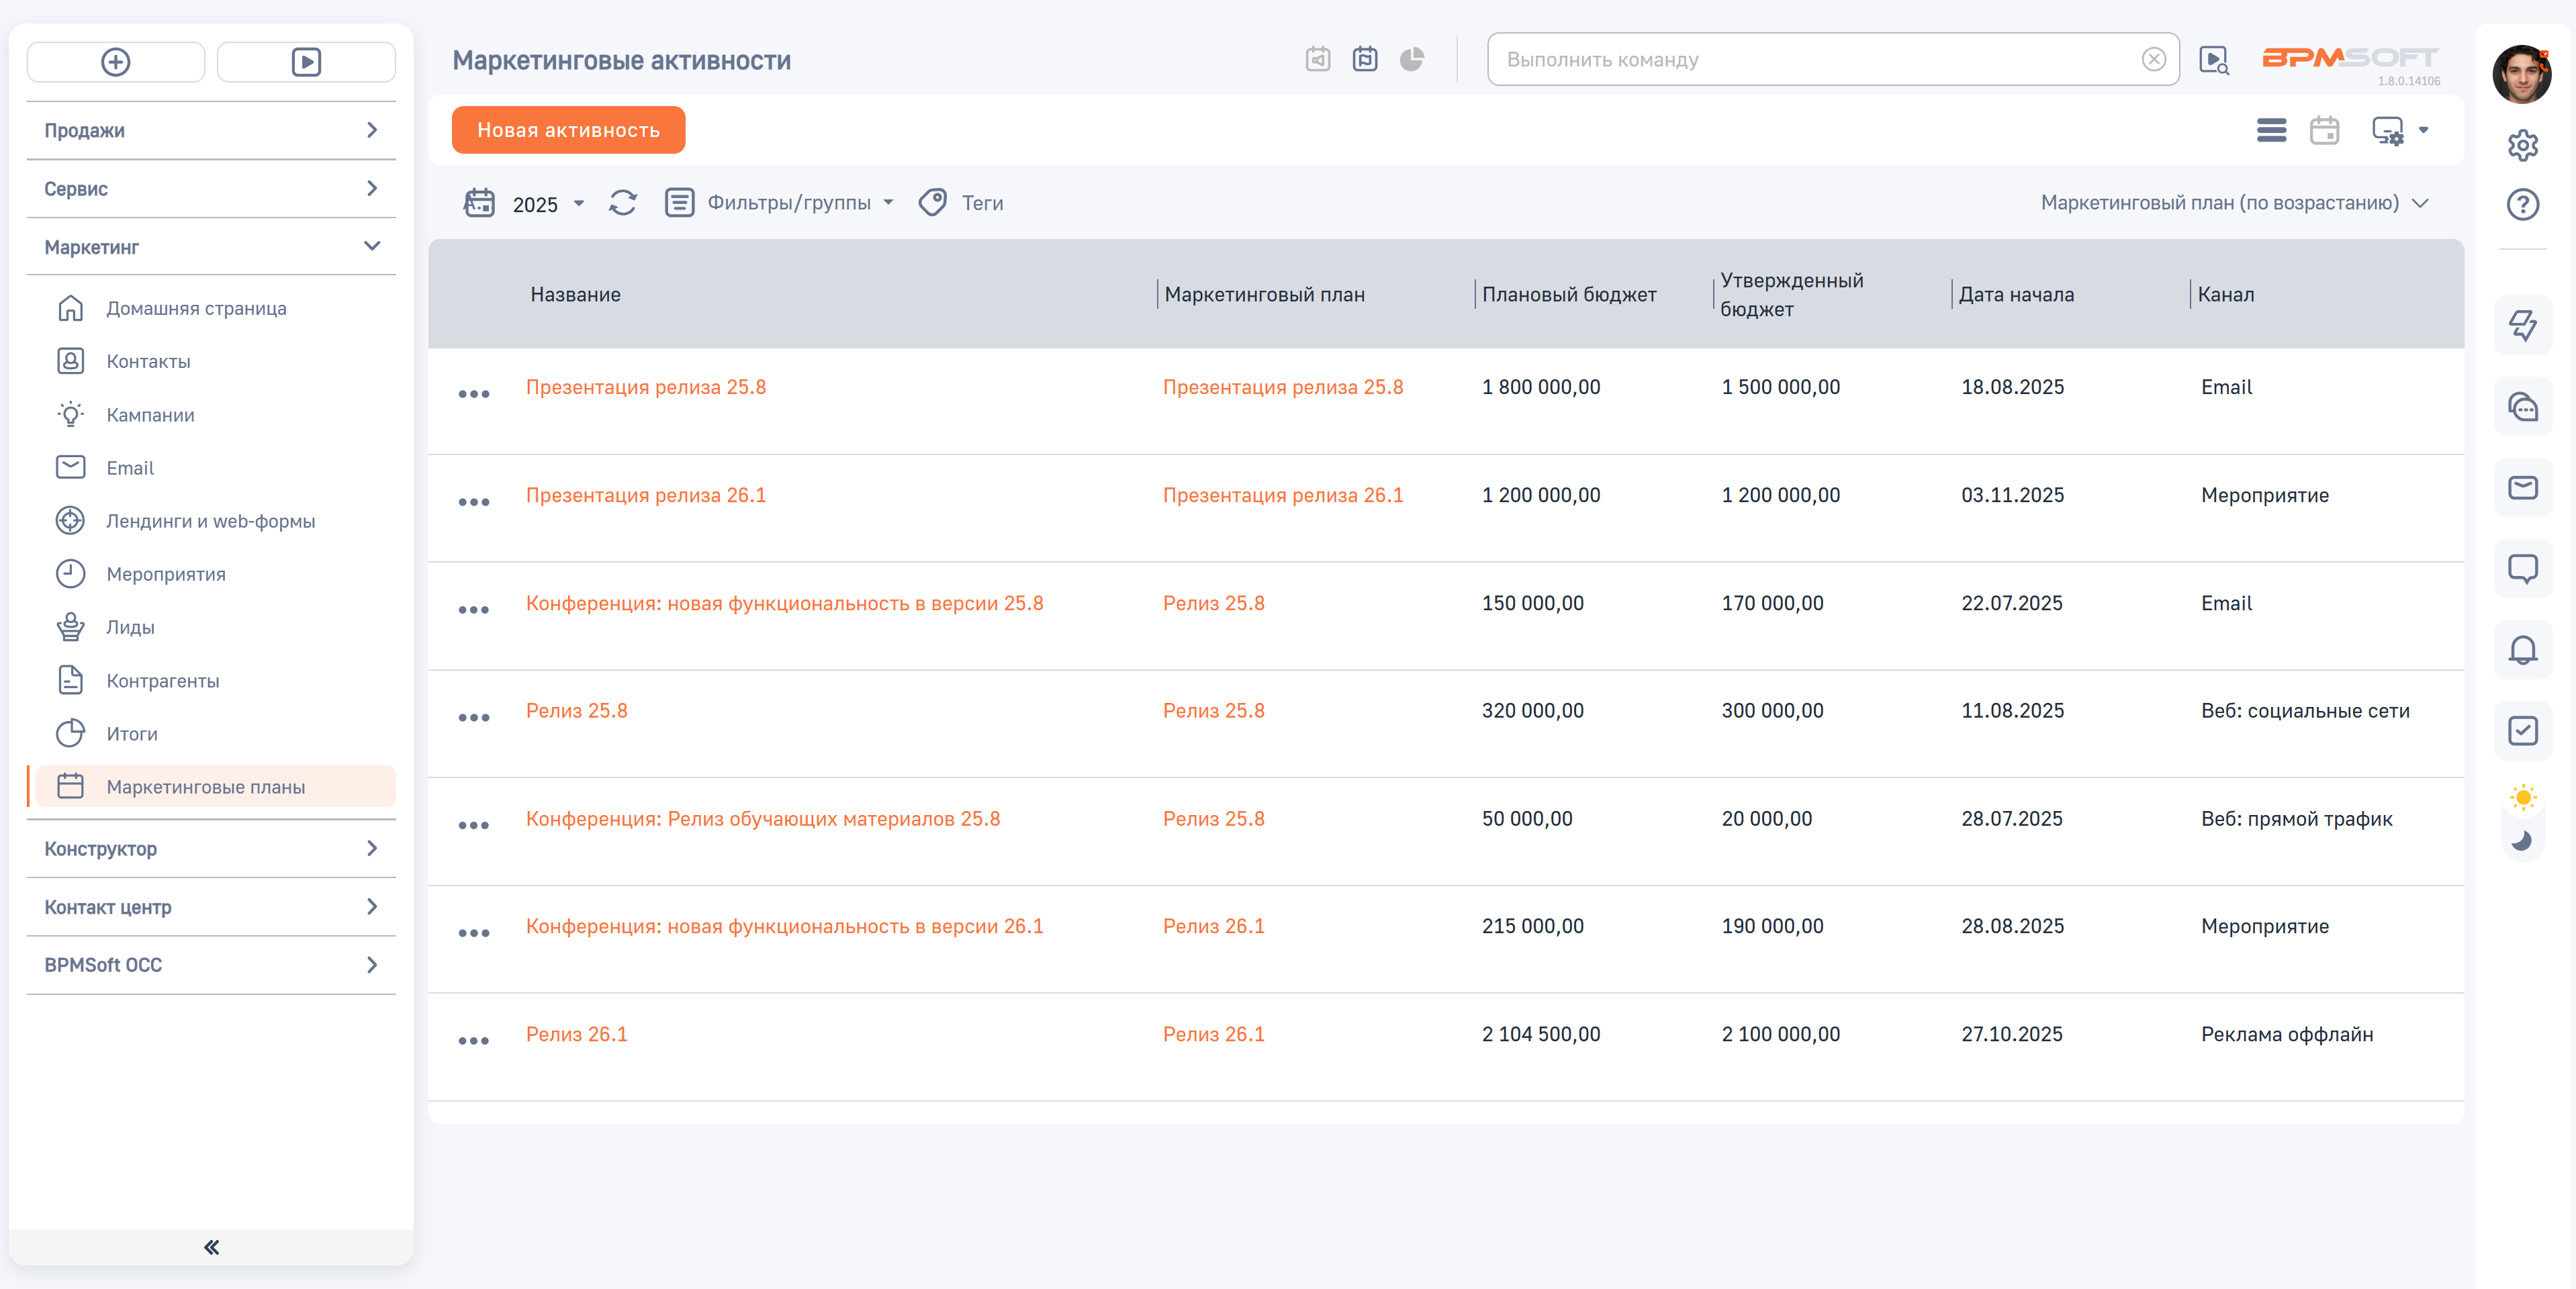Collapse the Маркетинг section

(x=211, y=247)
